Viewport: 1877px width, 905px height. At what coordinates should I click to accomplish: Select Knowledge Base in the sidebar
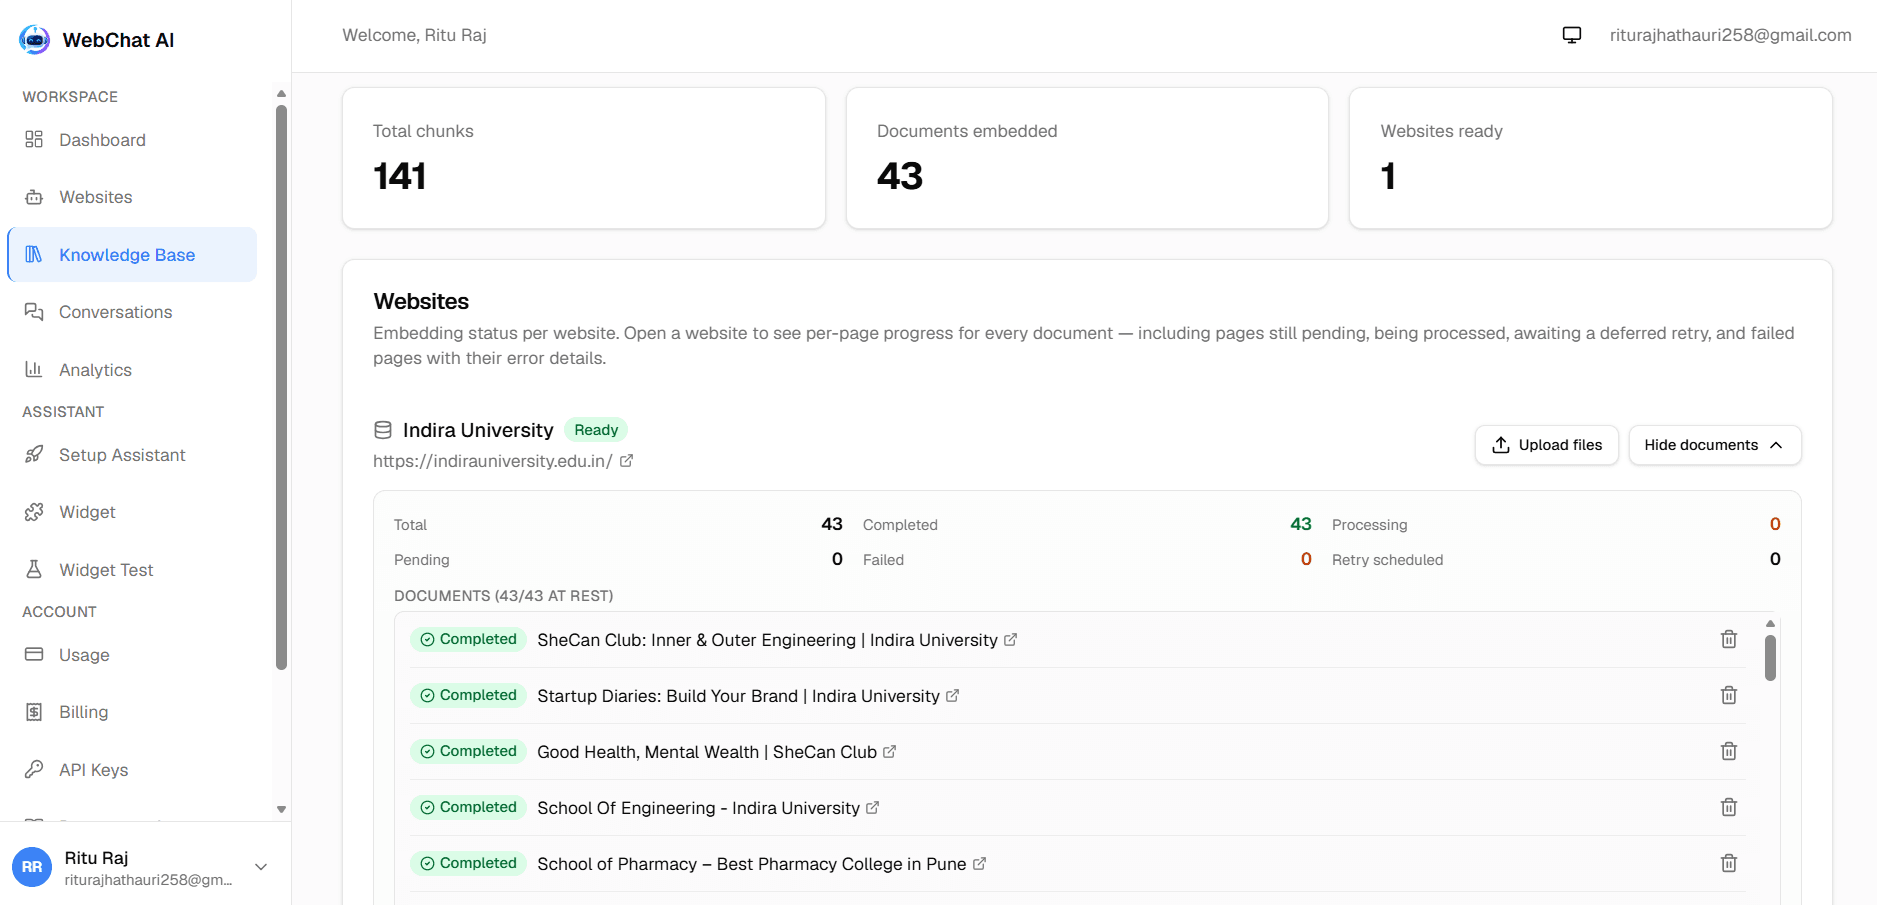(x=132, y=255)
